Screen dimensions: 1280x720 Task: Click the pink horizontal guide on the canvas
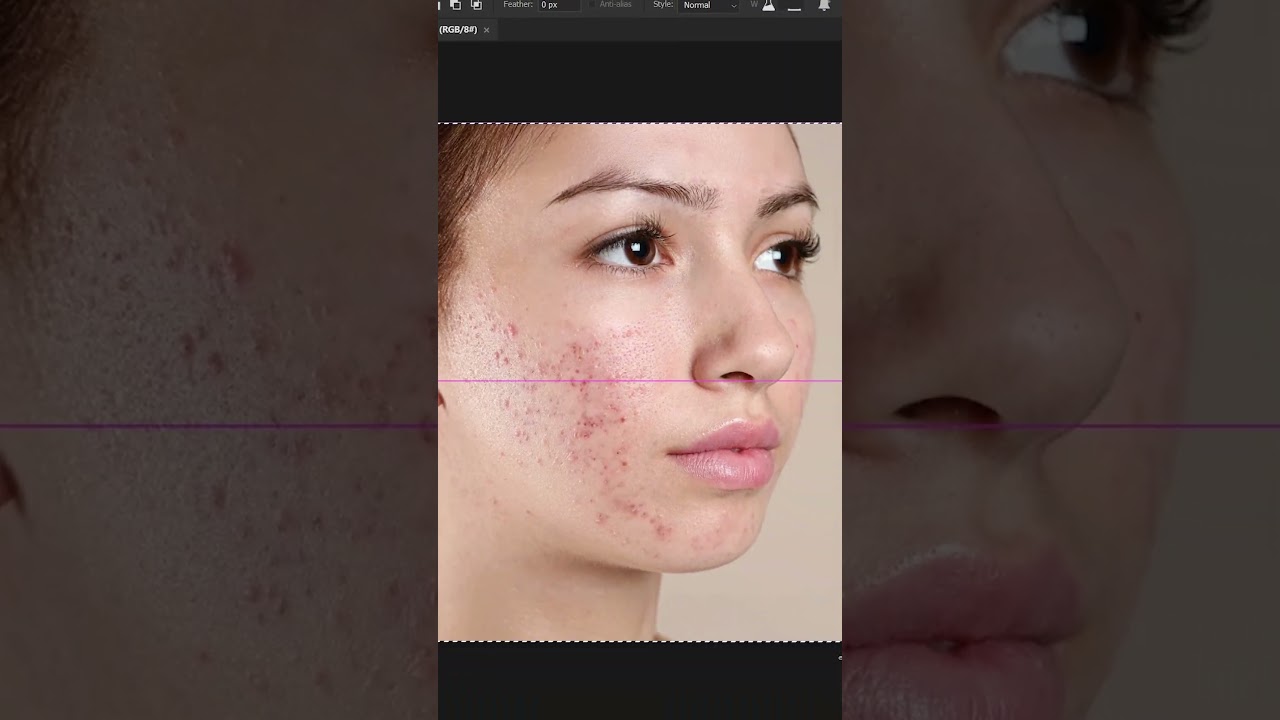click(640, 381)
